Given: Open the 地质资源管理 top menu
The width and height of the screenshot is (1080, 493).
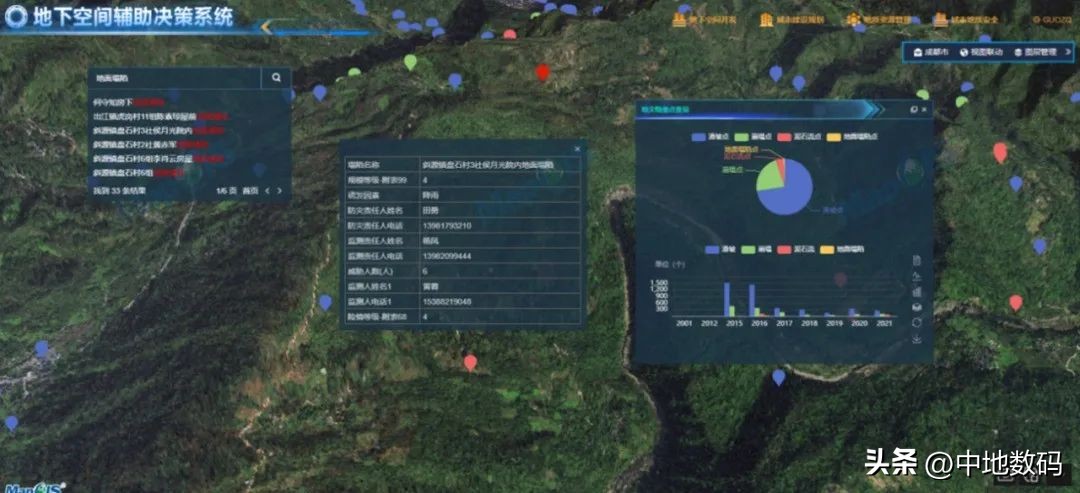Looking at the screenshot, I should [x=877, y=20].
